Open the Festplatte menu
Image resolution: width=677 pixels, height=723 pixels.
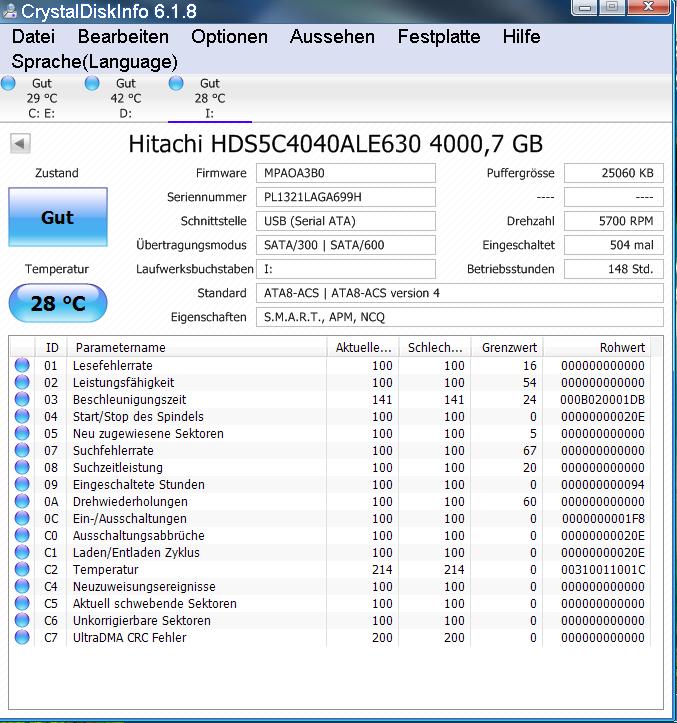pos(439,37)
